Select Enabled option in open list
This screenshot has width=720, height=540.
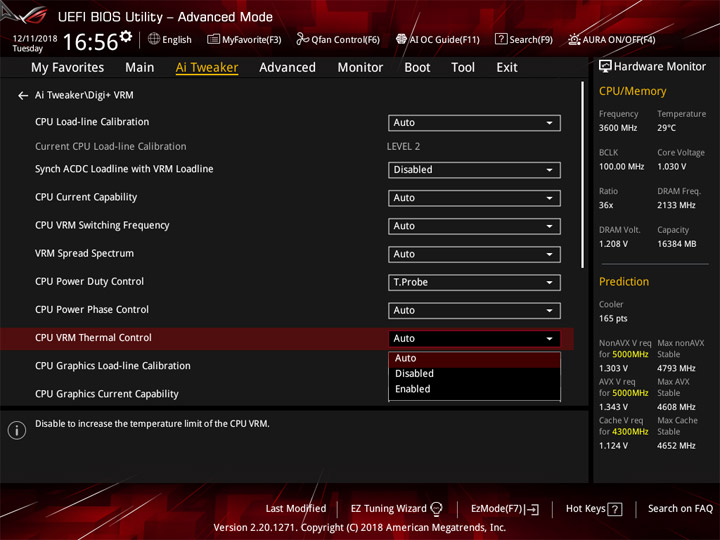point(474,389)
